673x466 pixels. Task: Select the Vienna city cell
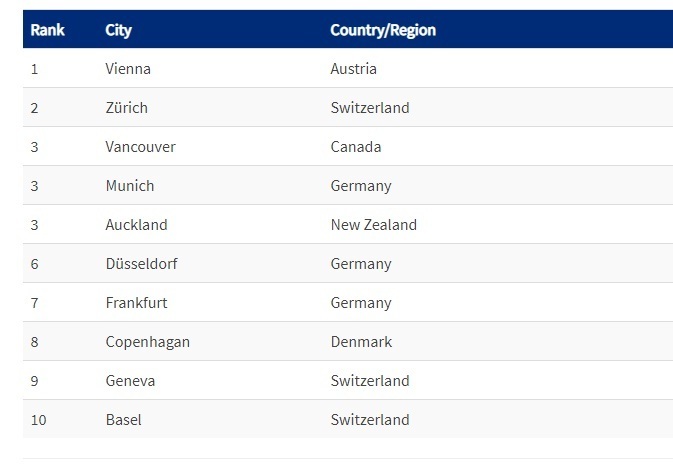[x=128, y=69]
